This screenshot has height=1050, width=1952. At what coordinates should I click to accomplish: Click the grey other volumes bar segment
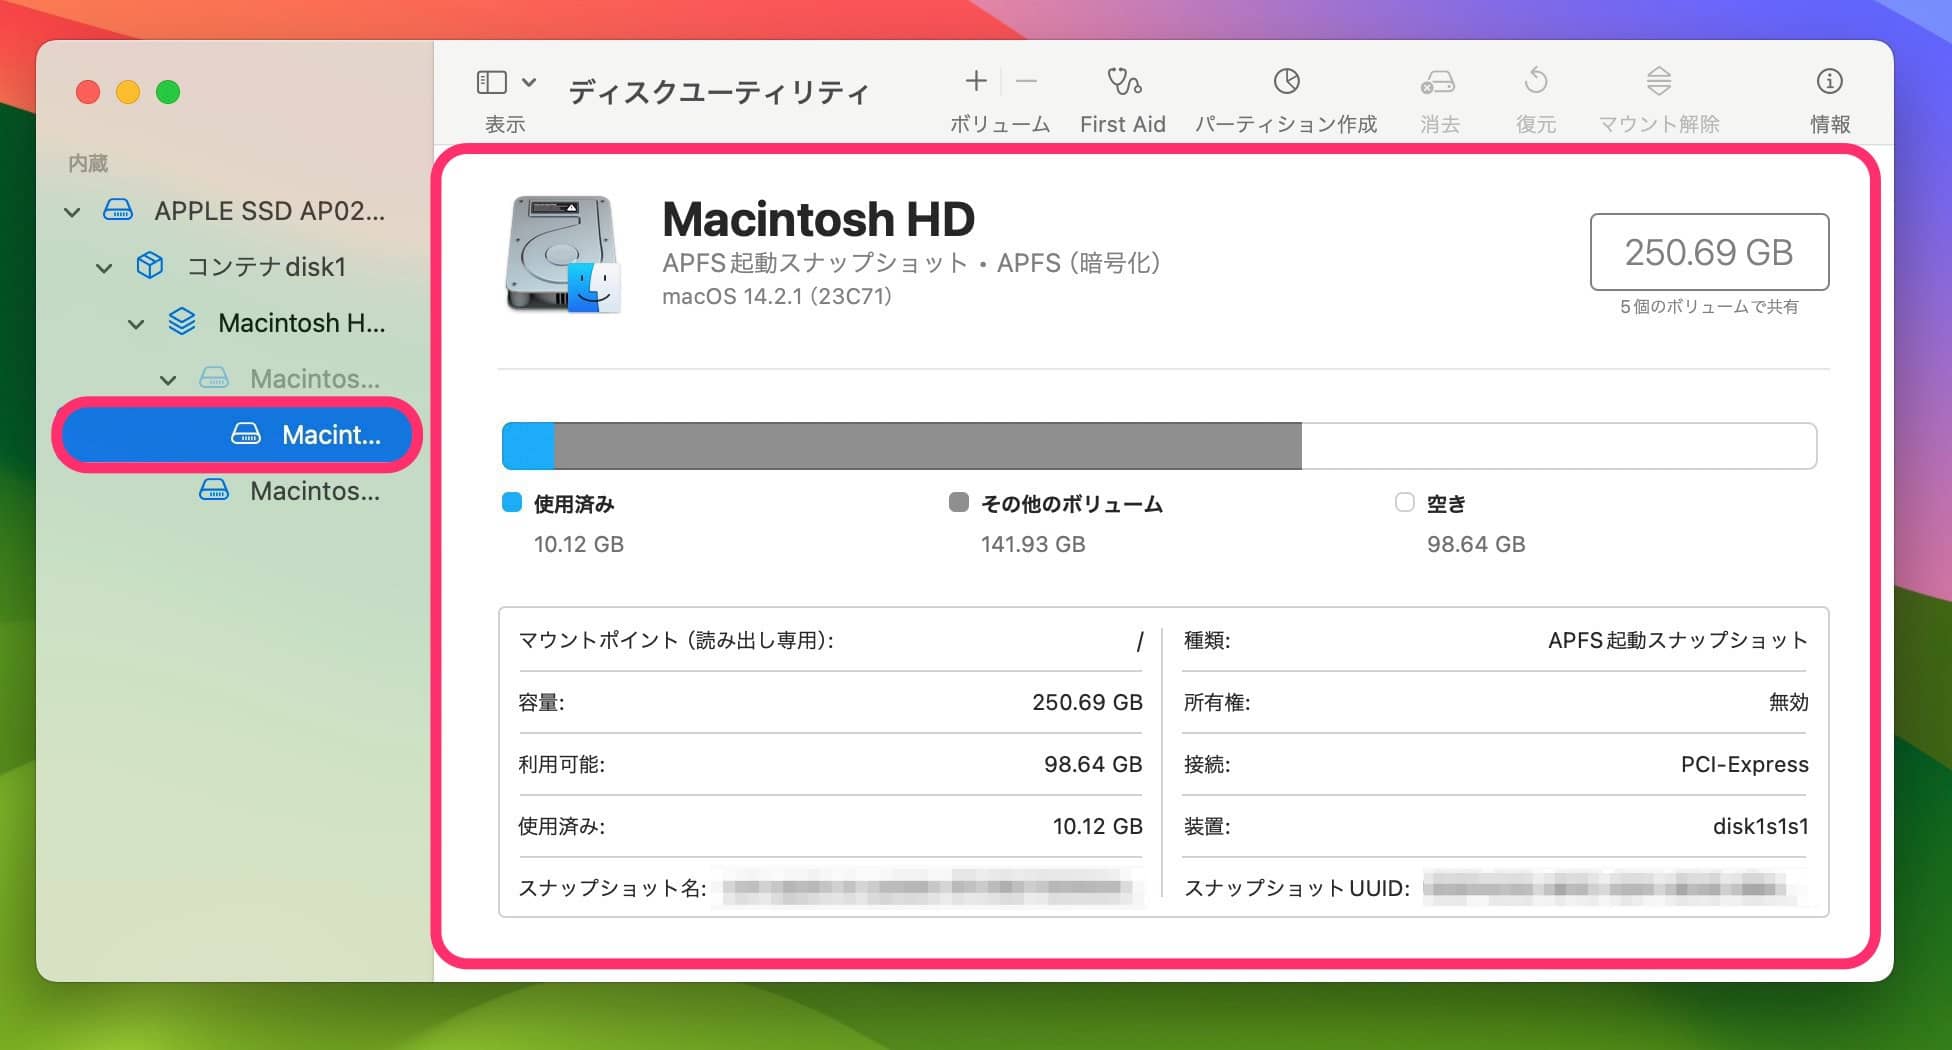(928, 446)
